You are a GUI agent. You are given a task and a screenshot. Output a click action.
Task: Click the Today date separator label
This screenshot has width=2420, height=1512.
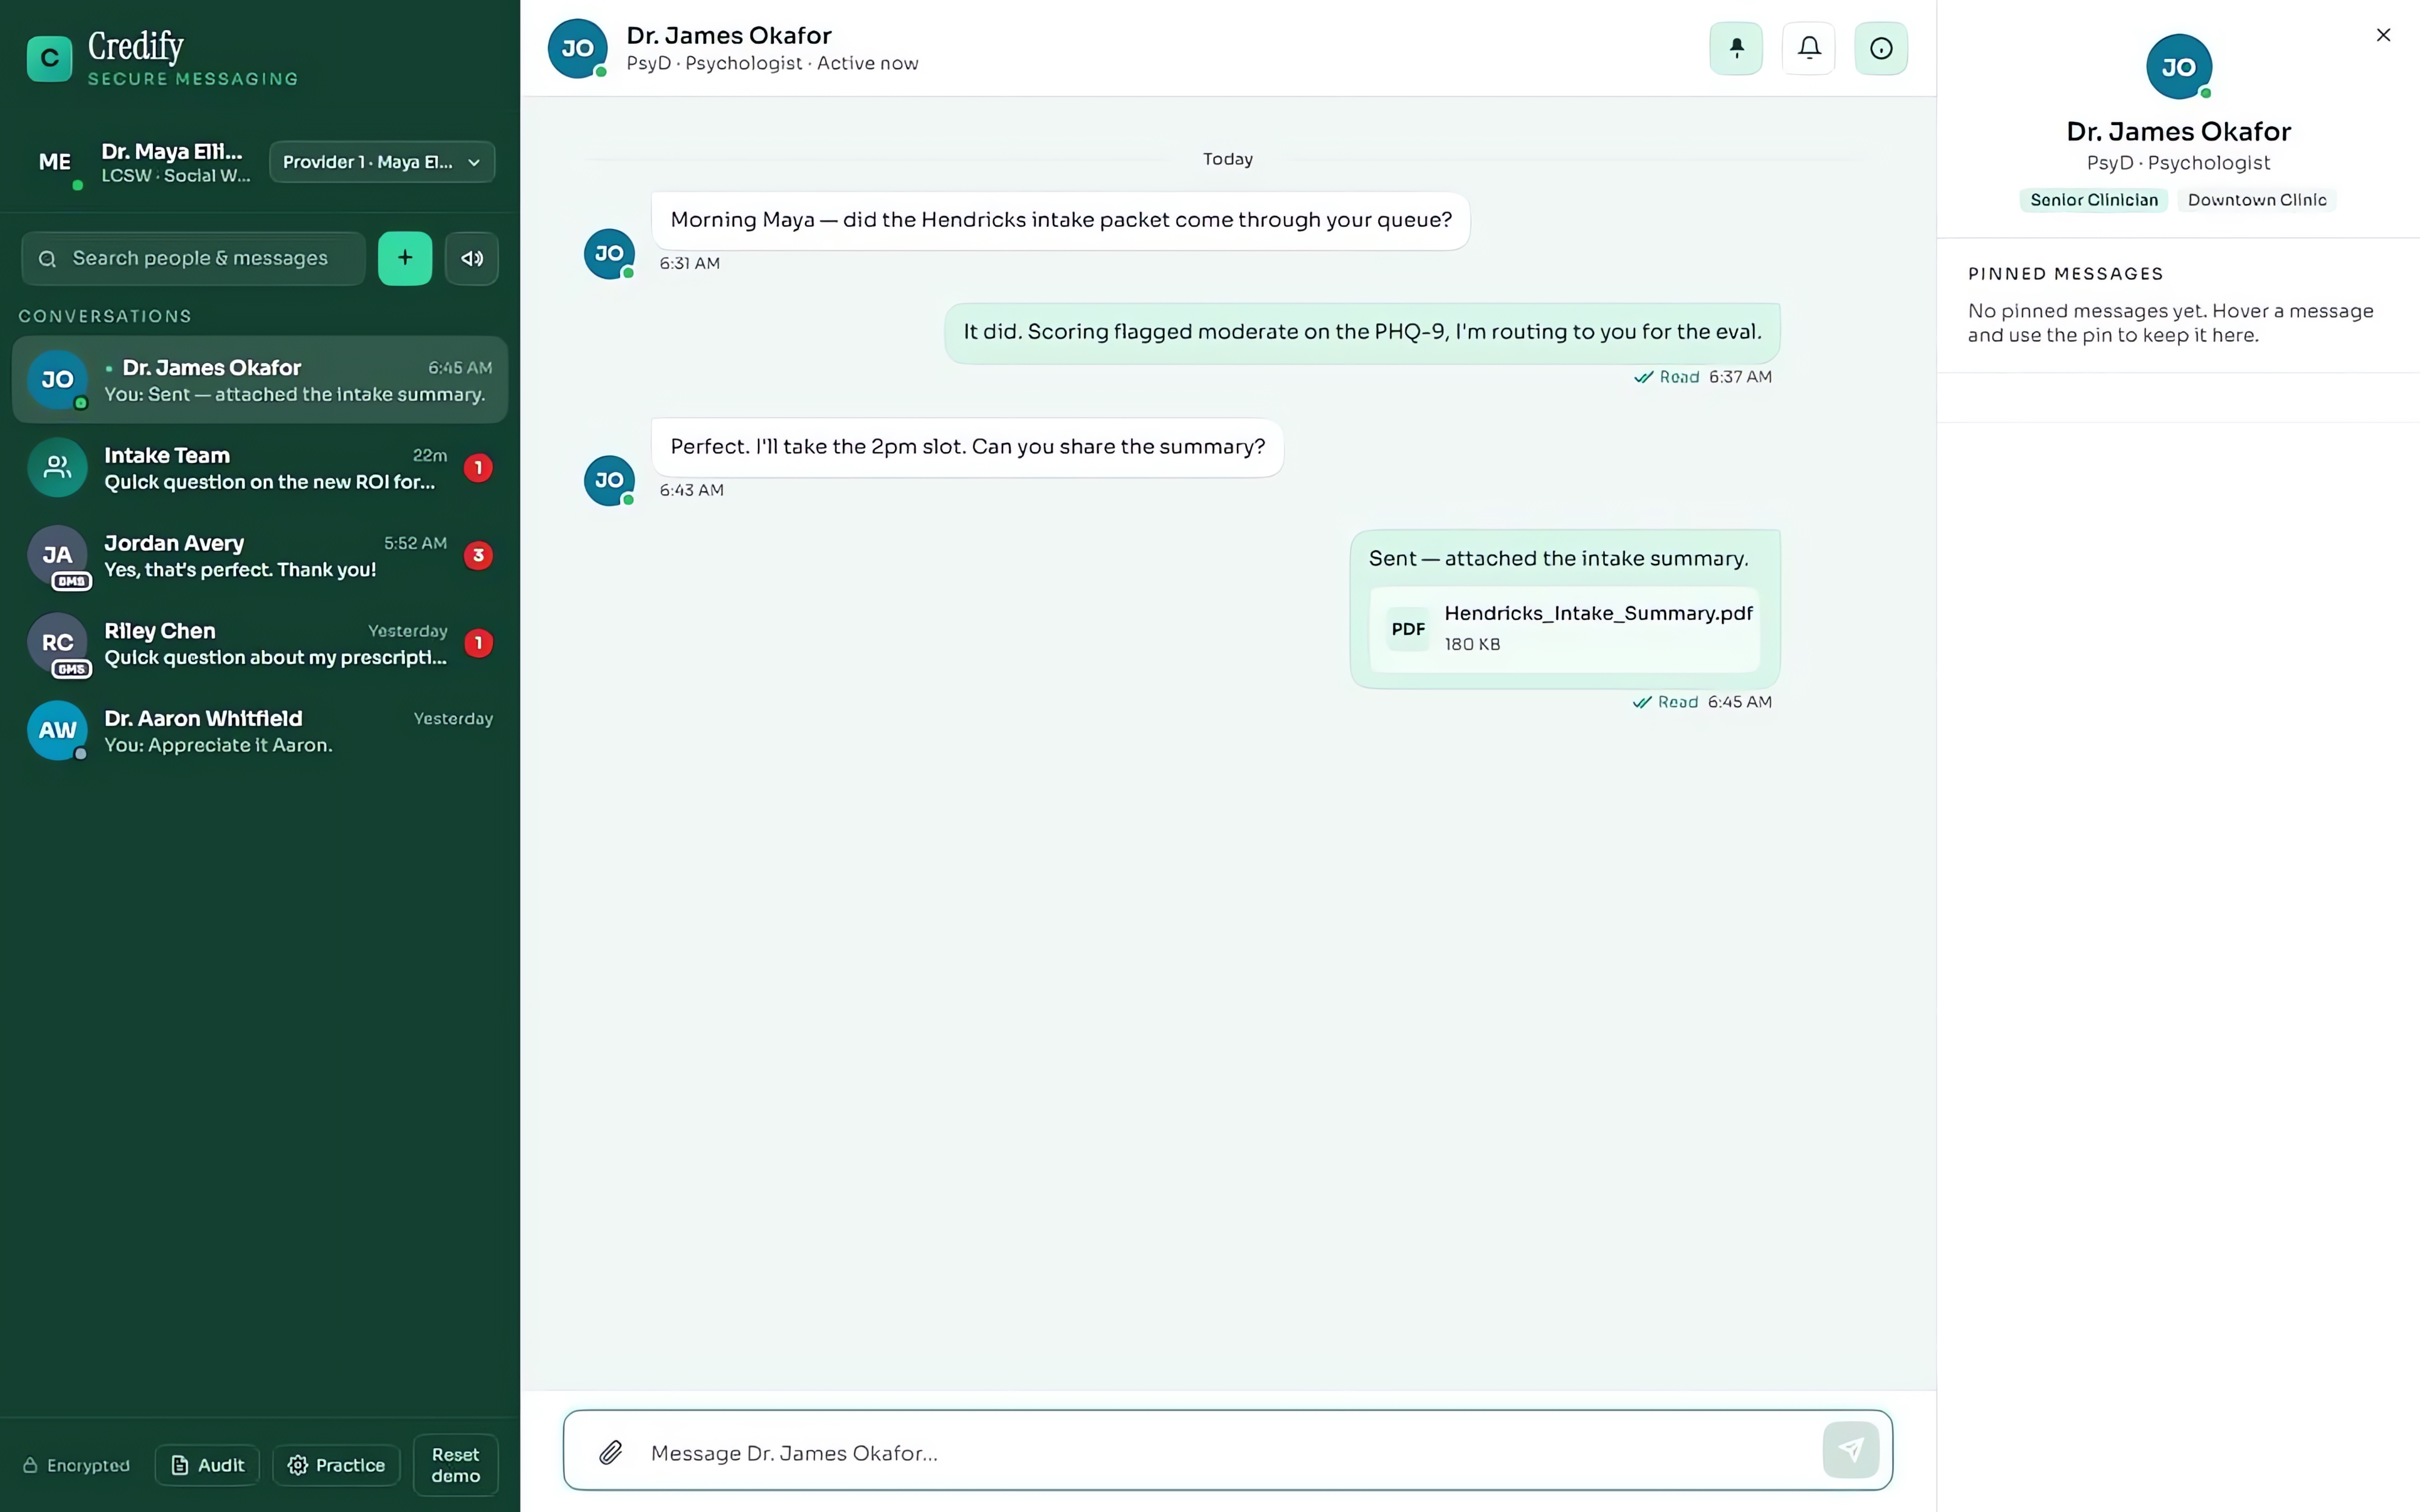(1228, 159)
